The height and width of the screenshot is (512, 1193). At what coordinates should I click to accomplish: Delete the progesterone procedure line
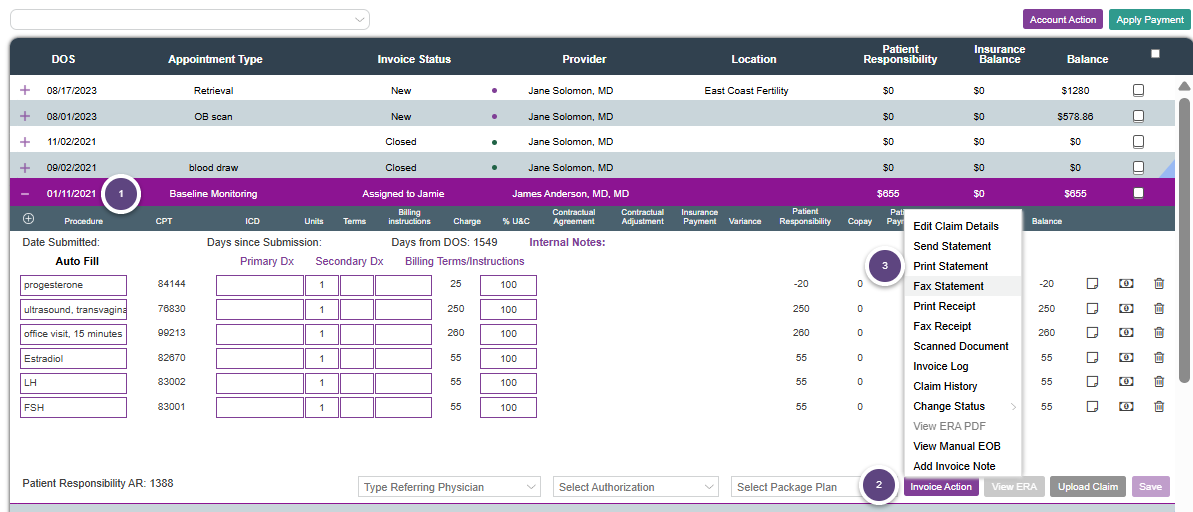[1159, 284]
